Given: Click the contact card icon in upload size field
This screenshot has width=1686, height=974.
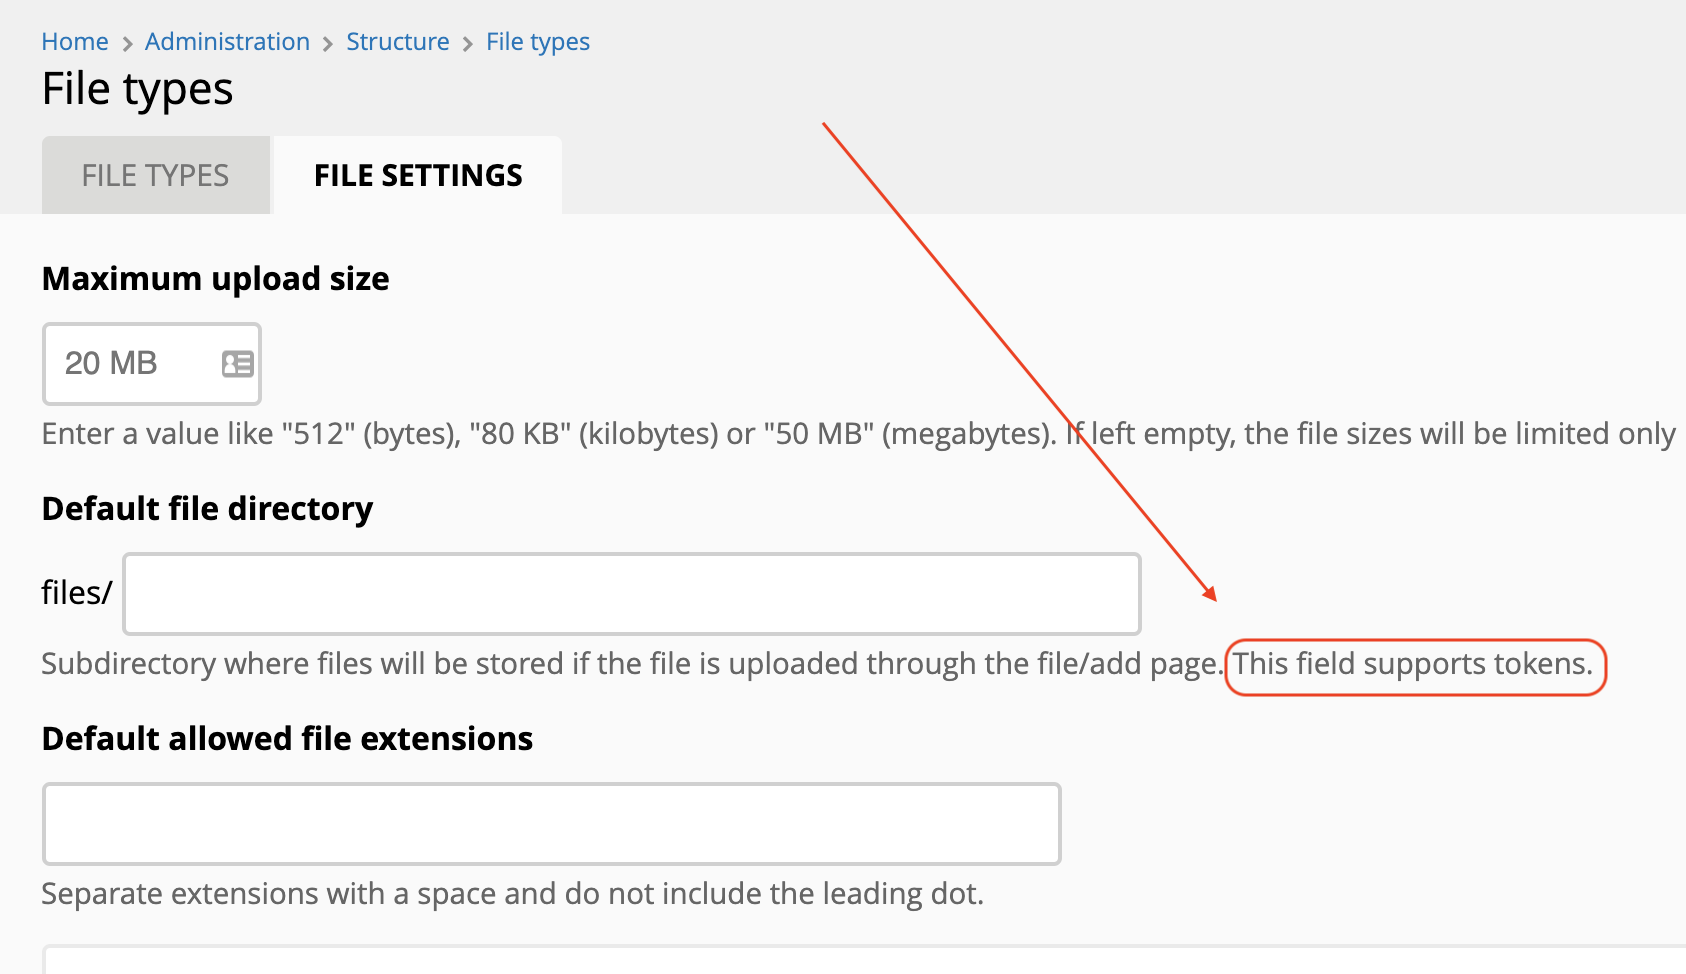Looking at the screenshot, I should (237, 363).
